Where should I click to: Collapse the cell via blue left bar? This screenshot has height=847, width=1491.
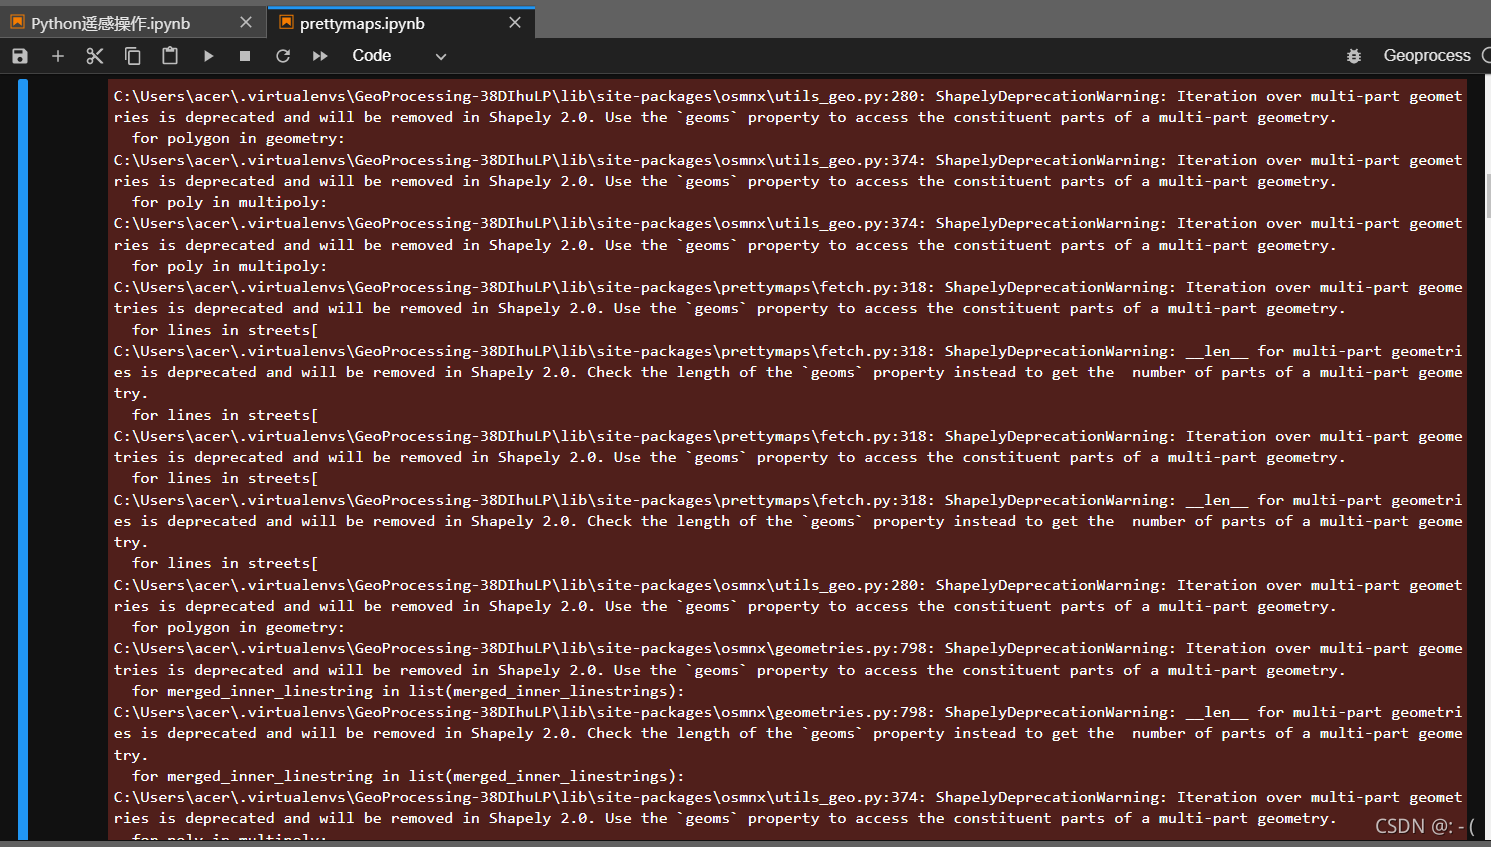[23, 459]
